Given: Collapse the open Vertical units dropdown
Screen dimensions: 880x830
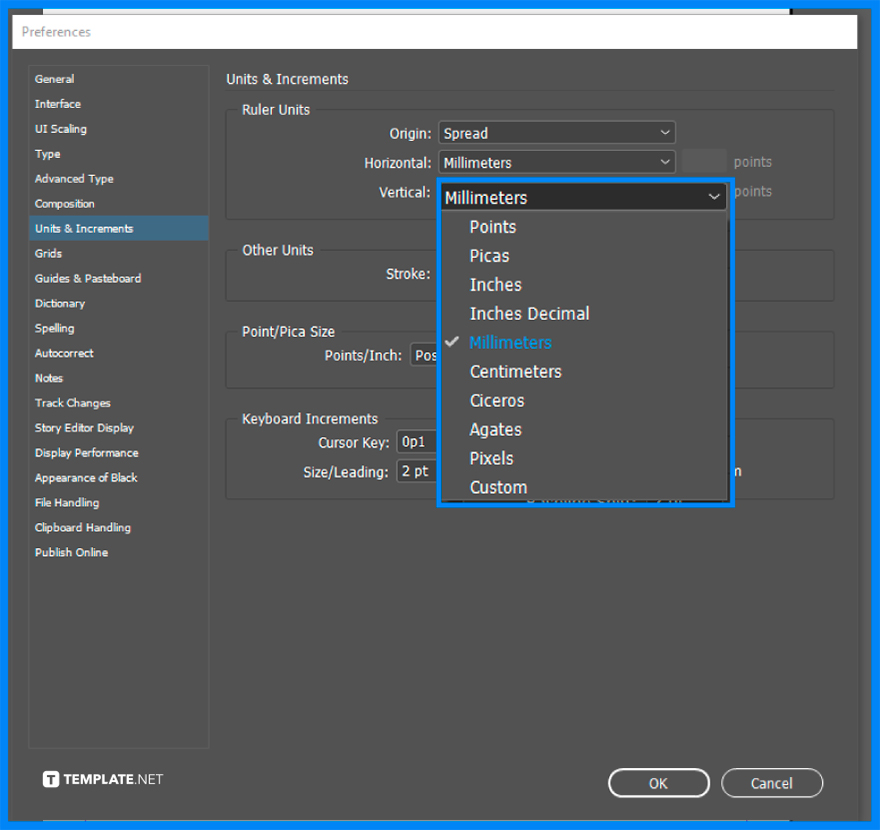Looking at the screenshot, I should tap(584, 197).
